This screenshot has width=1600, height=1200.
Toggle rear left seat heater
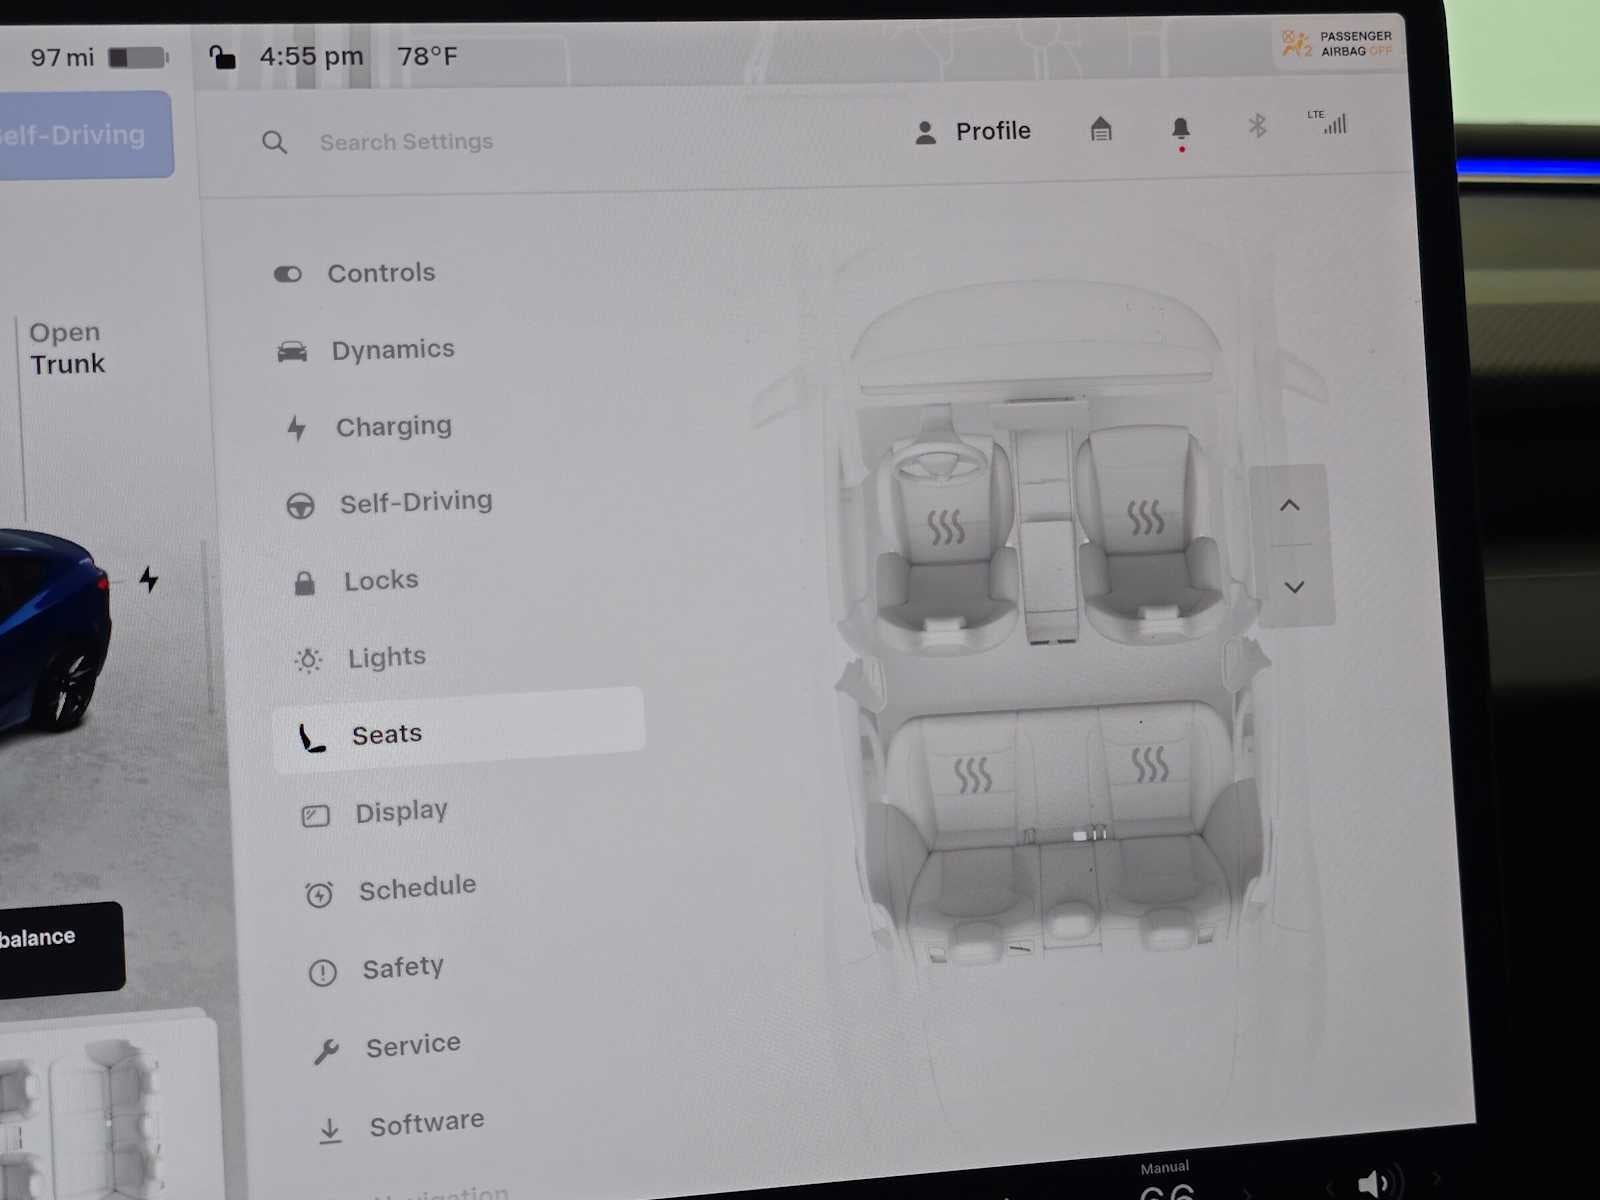(x=972, y=774)
